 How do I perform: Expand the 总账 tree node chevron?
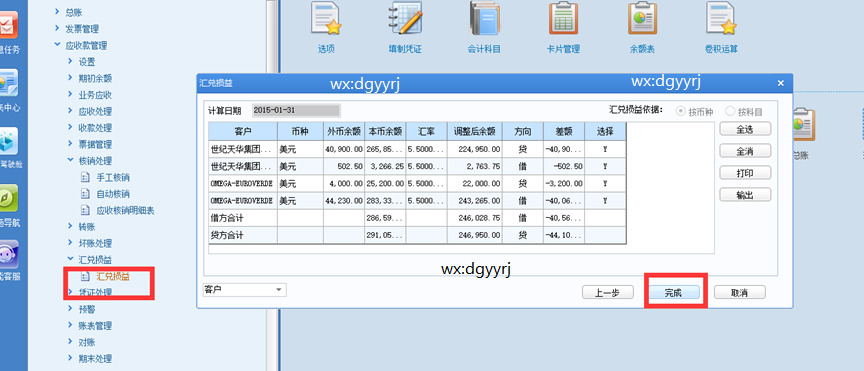pyautogui.click(x=57, y=12)
